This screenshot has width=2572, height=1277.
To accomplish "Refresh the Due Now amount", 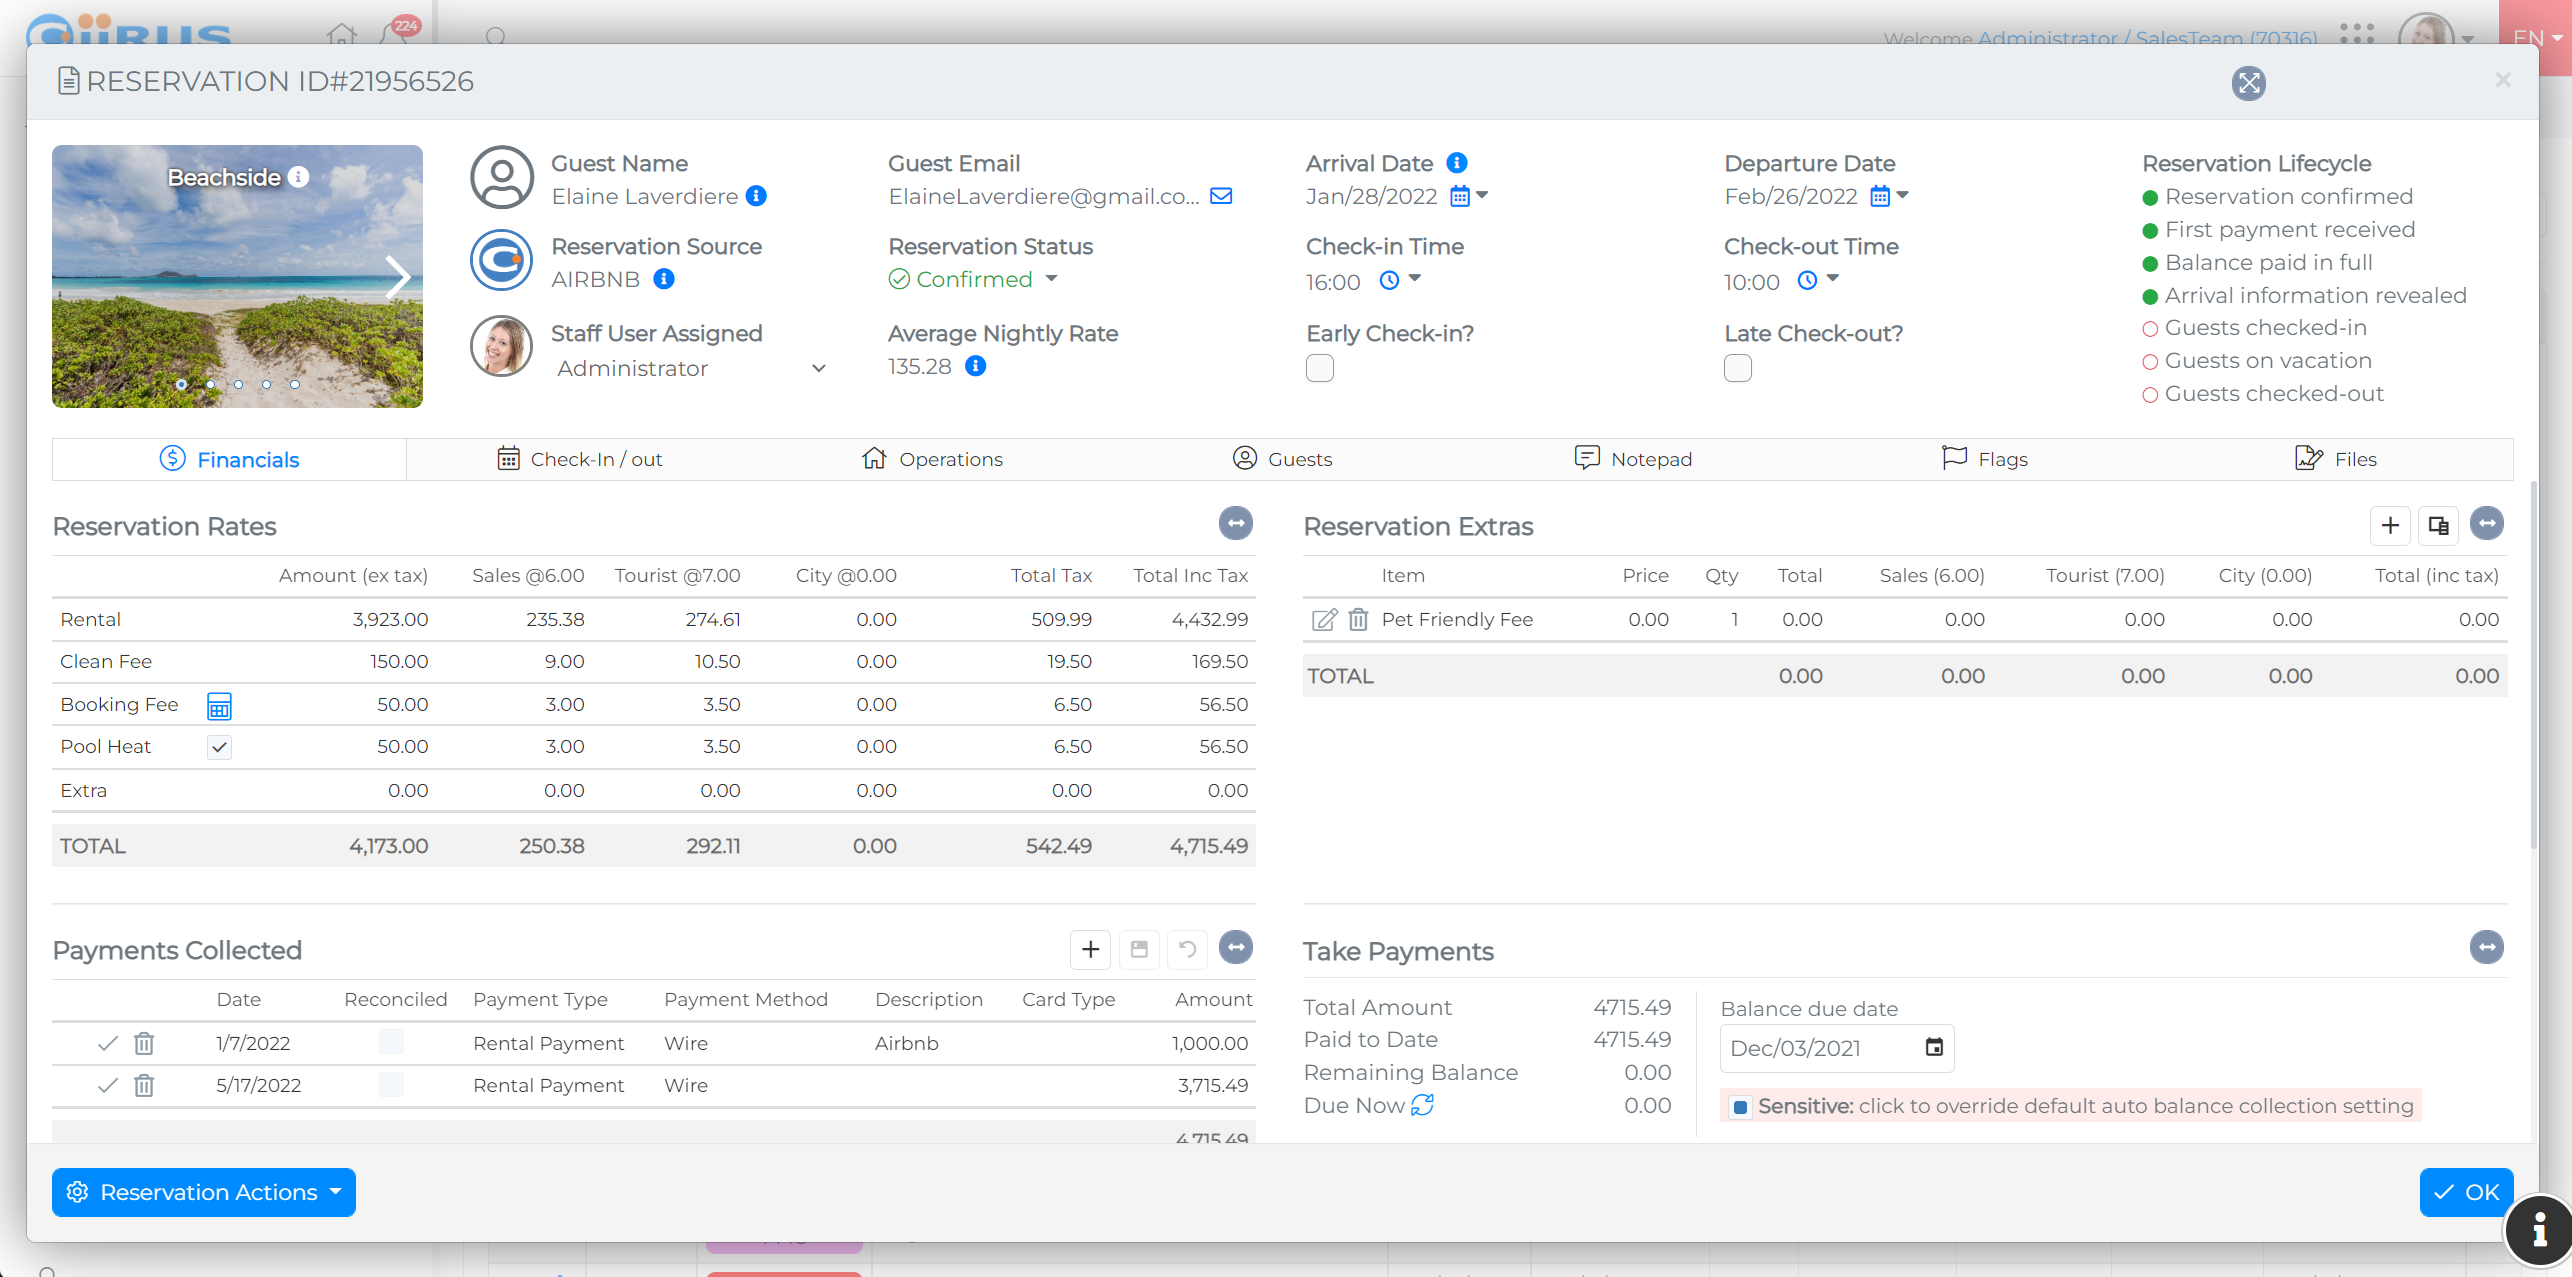I will (x=1422, y=1105).
